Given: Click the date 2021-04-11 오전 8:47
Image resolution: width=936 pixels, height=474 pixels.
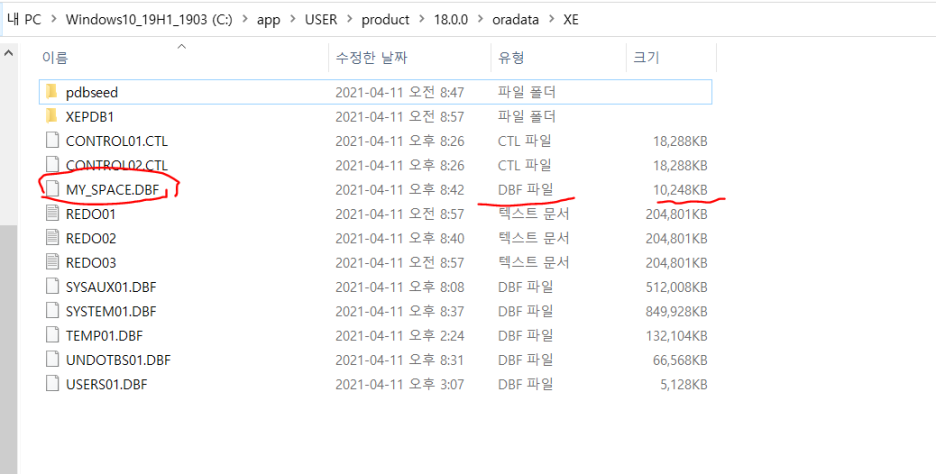Looking at the screenshot, I should [399, 93].
